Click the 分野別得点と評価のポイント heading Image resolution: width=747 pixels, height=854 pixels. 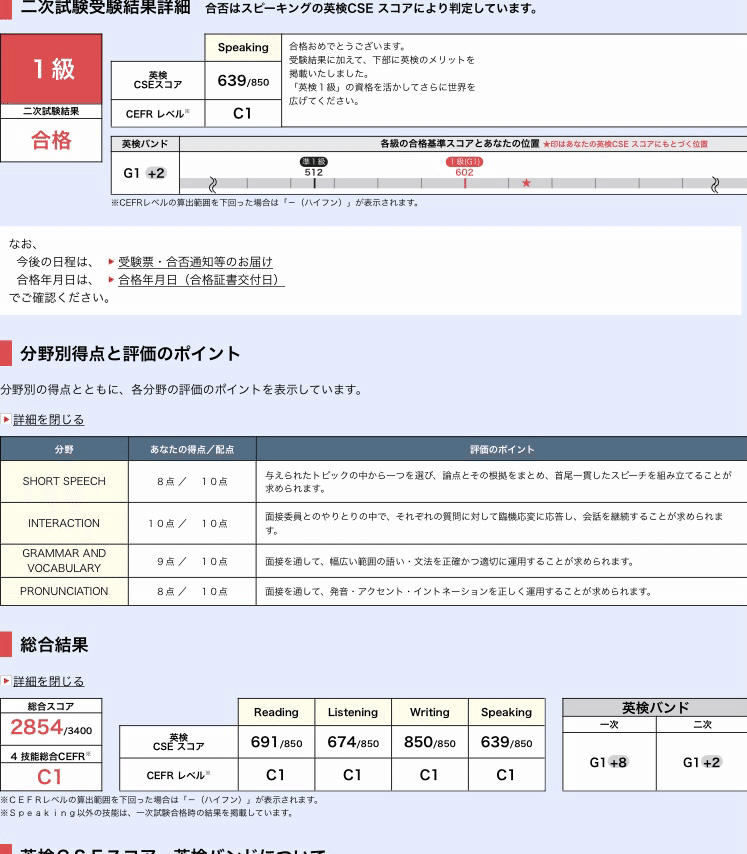coord(131,354)
